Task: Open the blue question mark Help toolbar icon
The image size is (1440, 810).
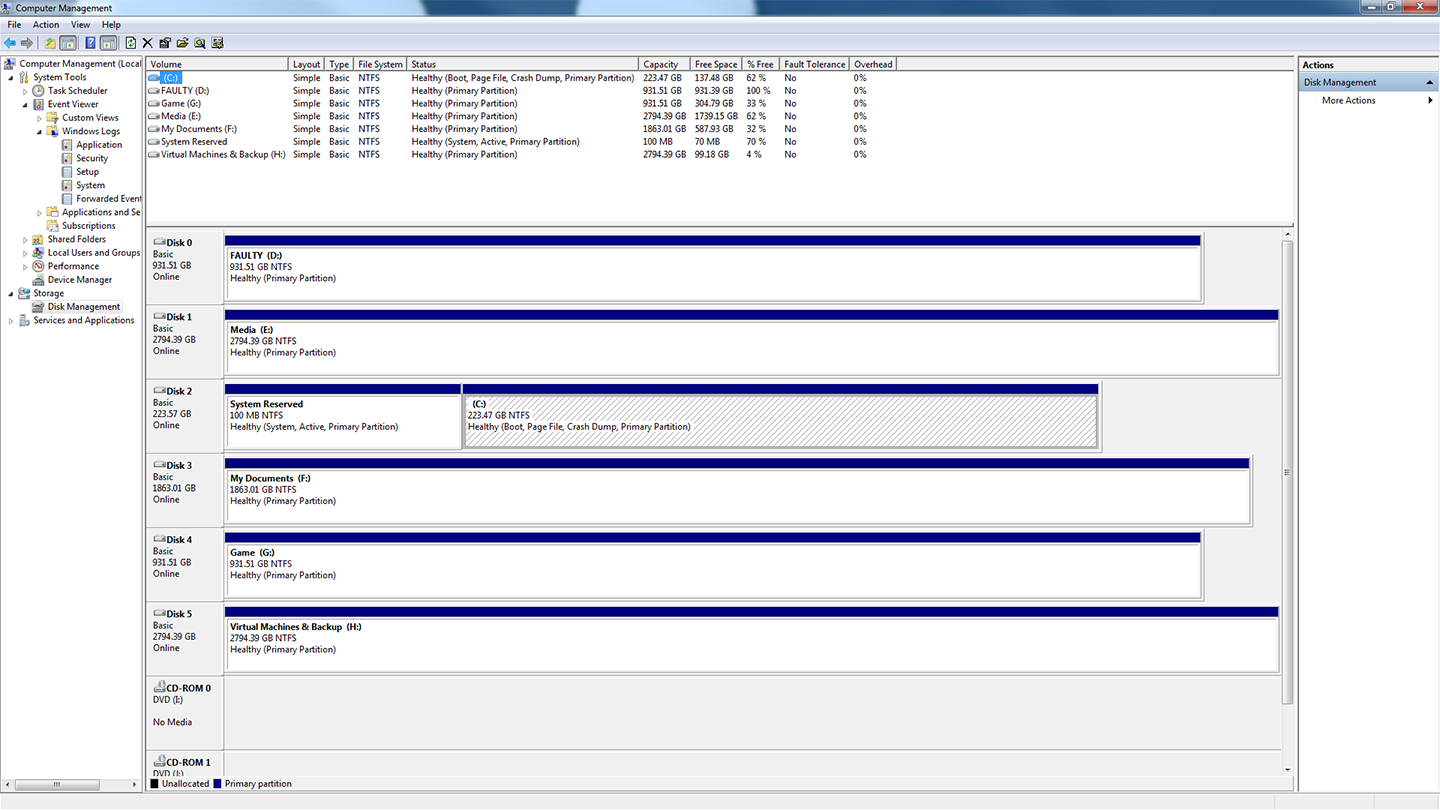Action: coord(90,43)
